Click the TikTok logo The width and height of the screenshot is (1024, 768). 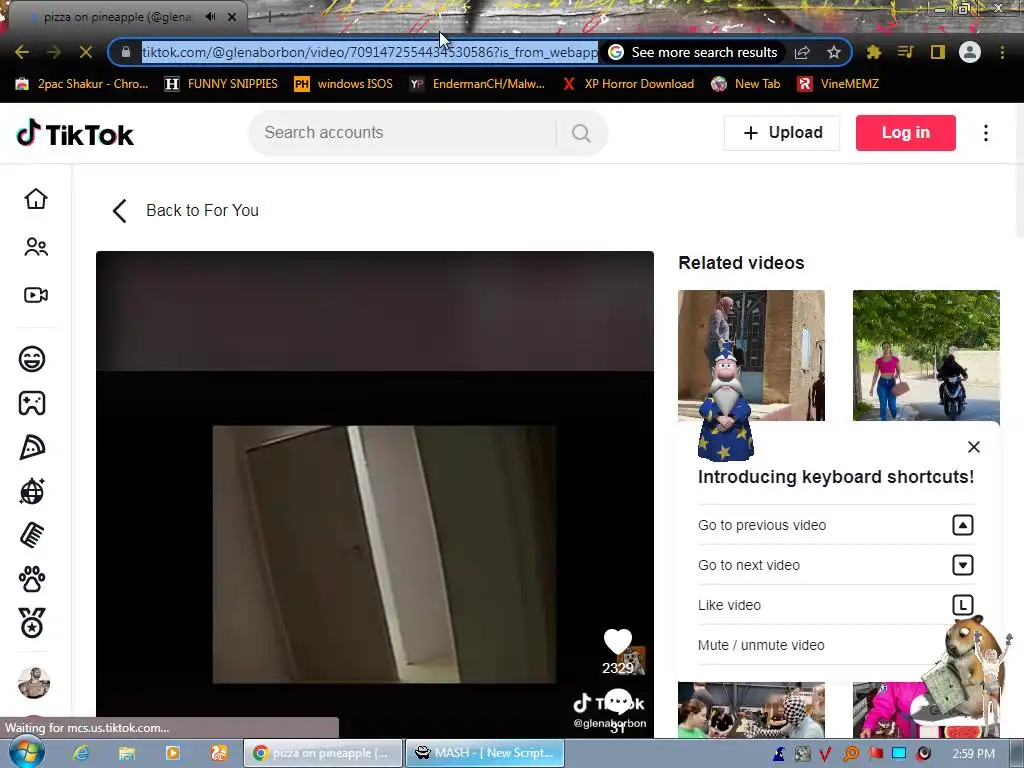75,133
